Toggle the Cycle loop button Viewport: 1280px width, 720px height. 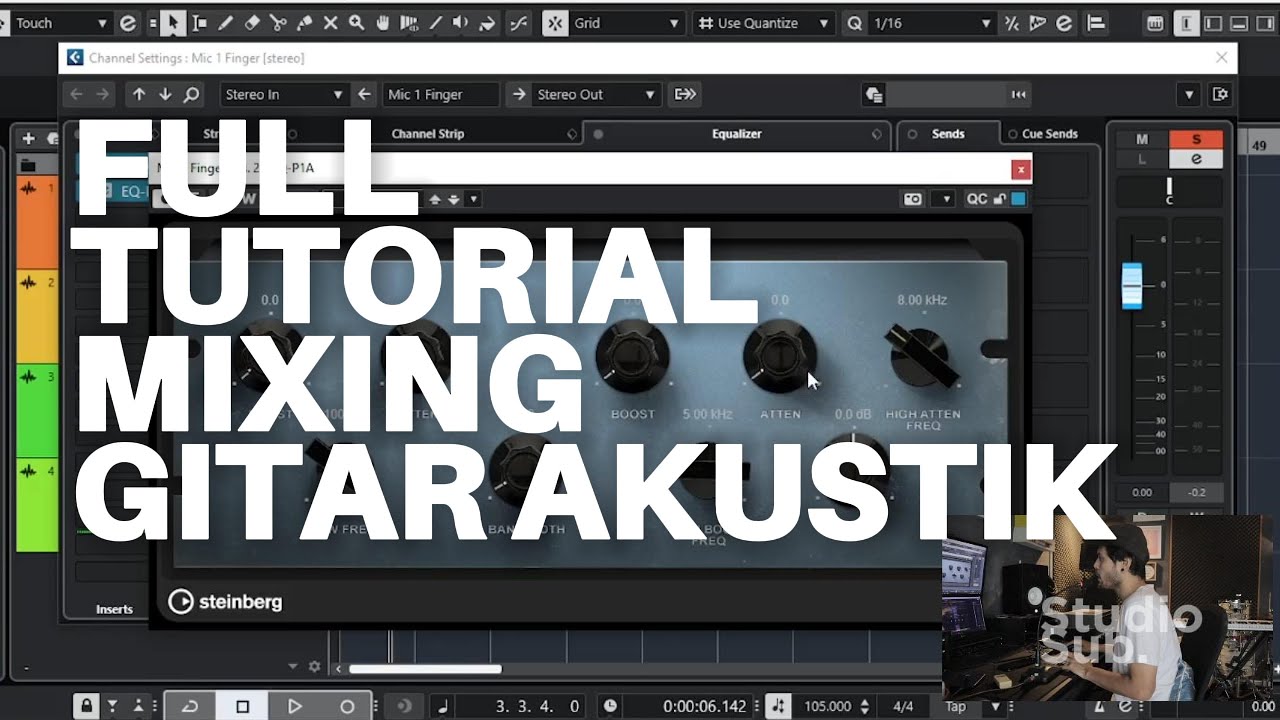(x=190, y=706)
